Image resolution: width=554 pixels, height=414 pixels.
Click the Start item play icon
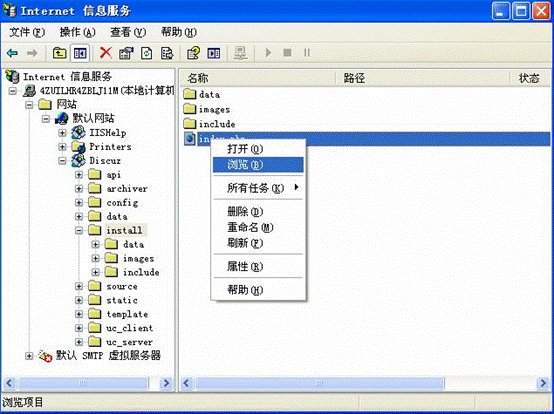(268, 53)
